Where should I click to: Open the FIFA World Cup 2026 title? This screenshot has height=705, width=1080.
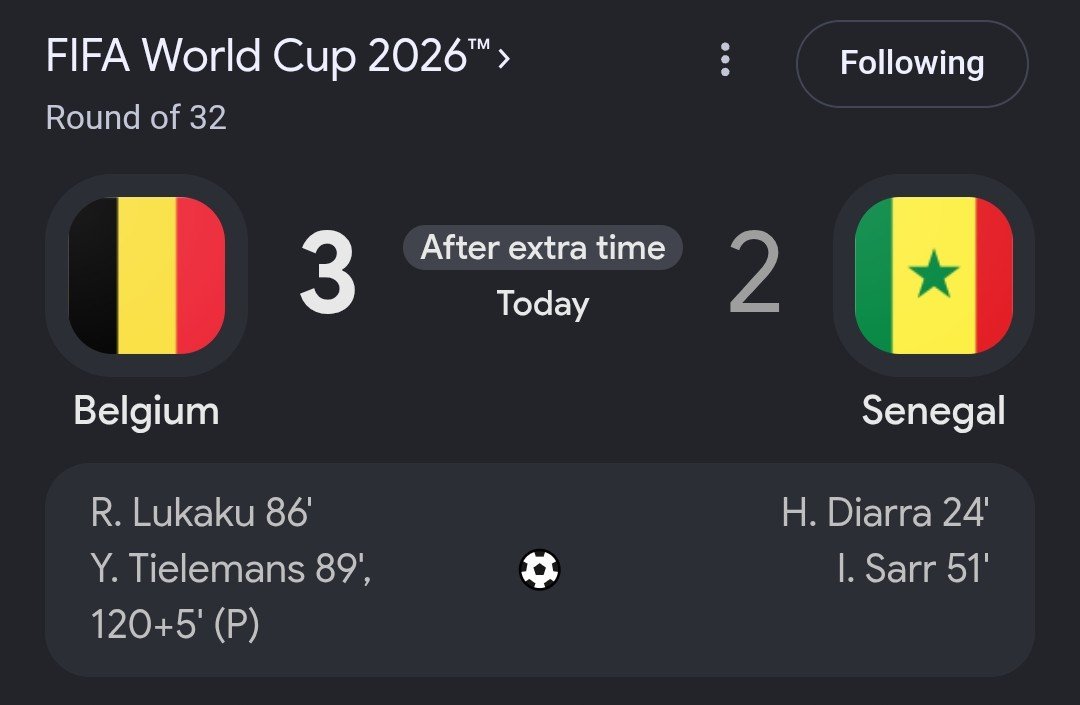268,56
